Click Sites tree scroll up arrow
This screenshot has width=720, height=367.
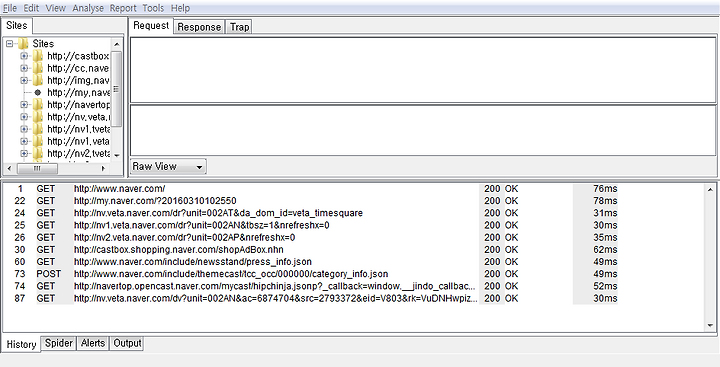[117, 44]
